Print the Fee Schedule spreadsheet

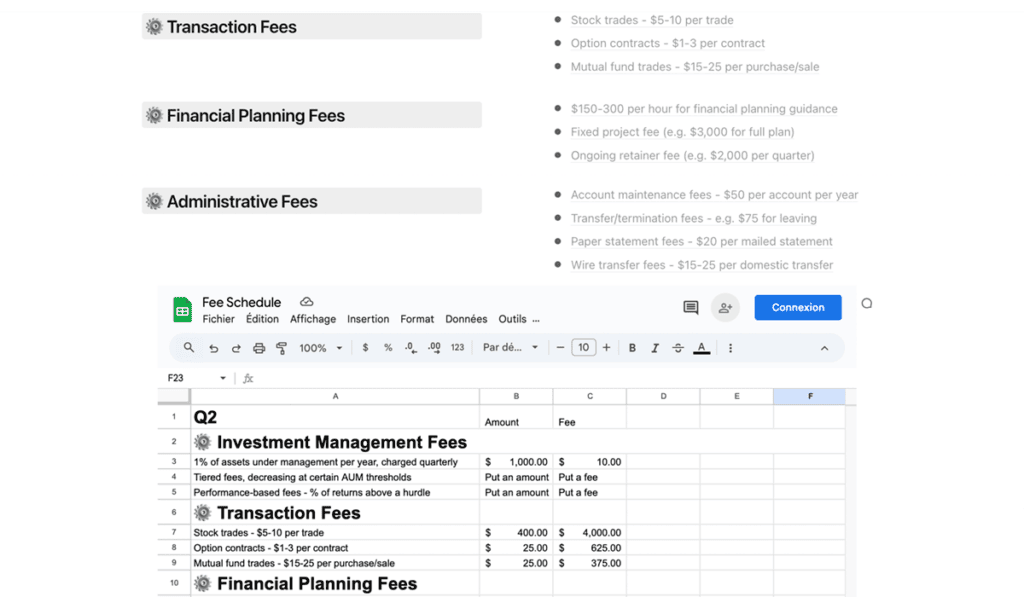point(259,348)
